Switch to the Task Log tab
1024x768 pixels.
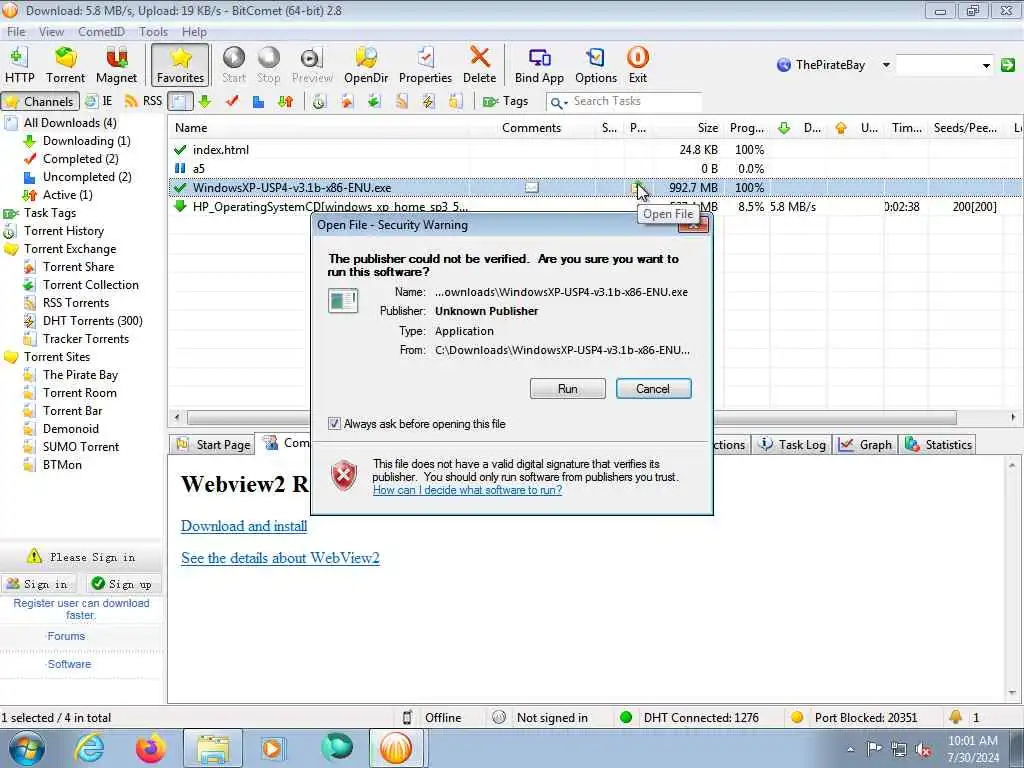(792, 445)
